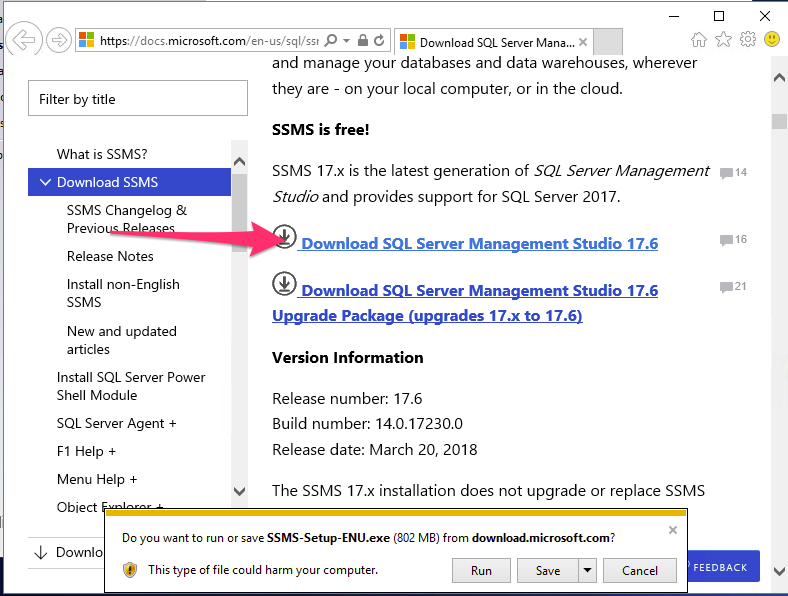Open the browser Home icon
The height and width of the screenshot is (596, 788).
[699, 39]
